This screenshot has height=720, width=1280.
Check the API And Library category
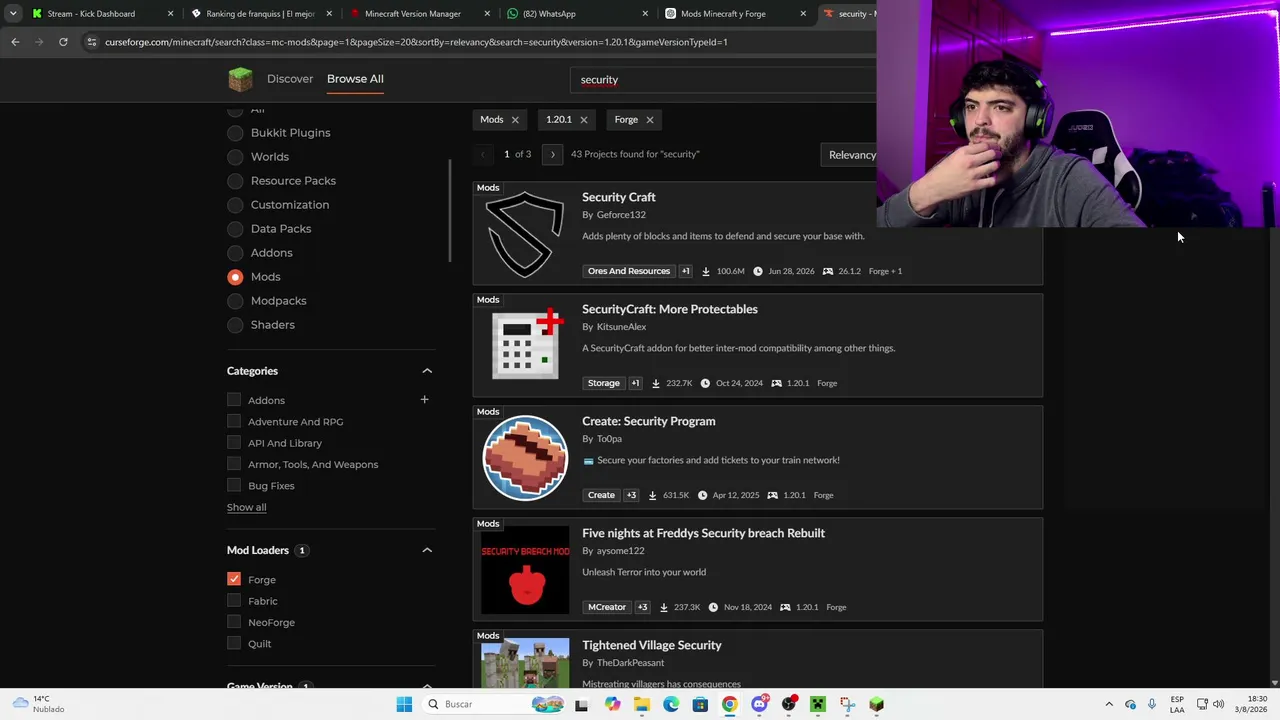click(234, 443)
